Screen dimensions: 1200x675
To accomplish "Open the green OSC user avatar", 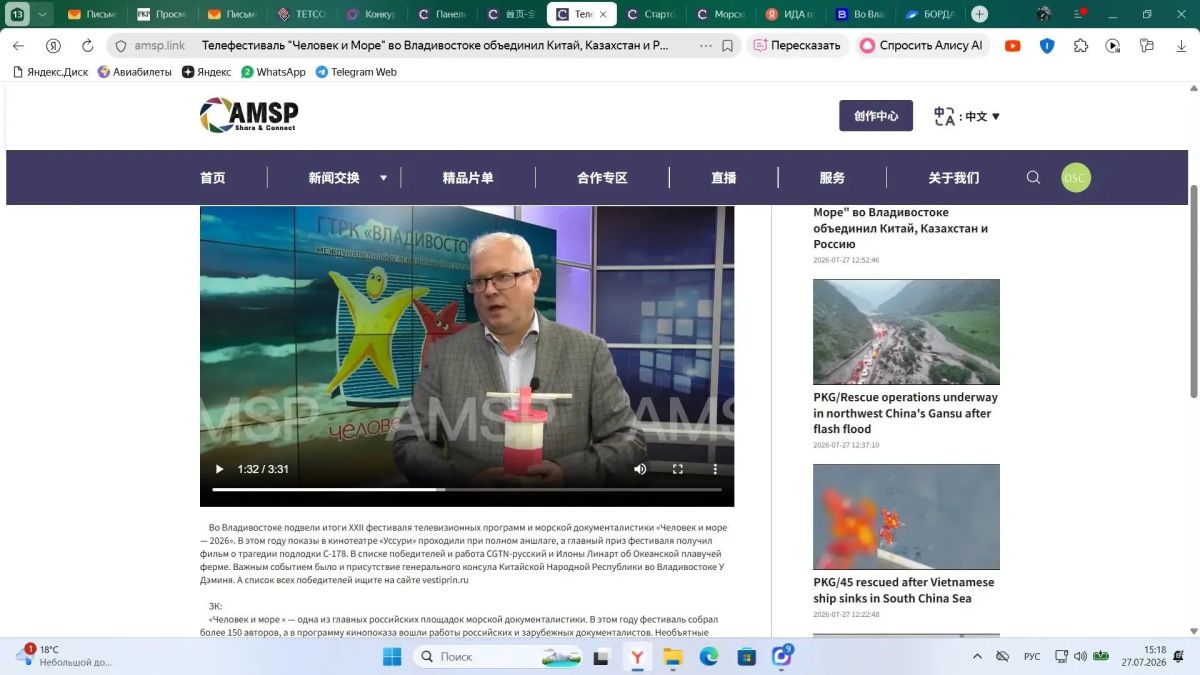I will click(x=1075, y=178).
